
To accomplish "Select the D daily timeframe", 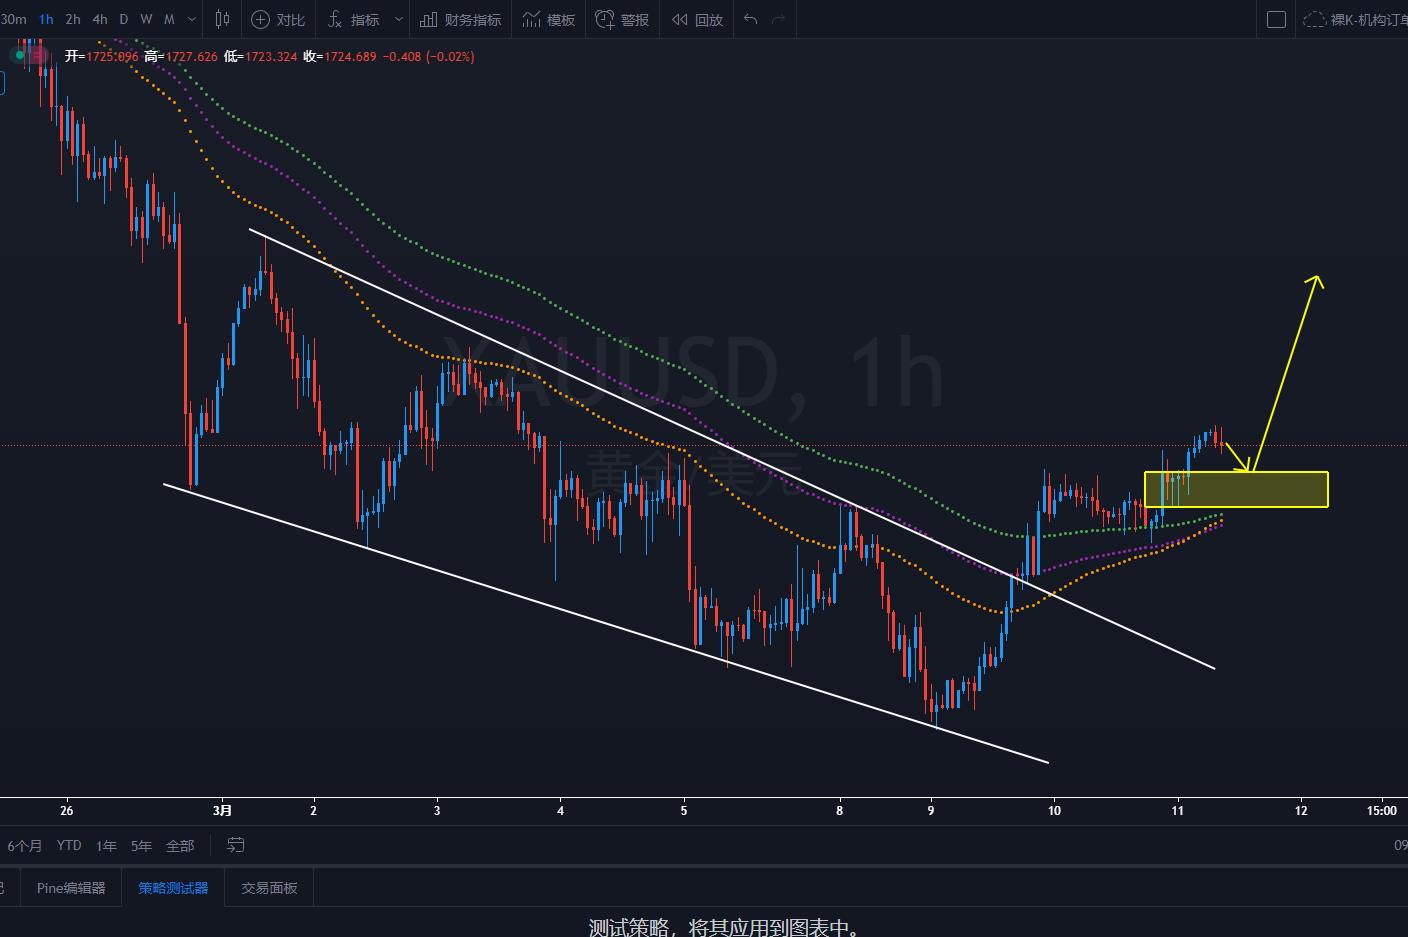I will pyautogui.click(x=124, y=19).
